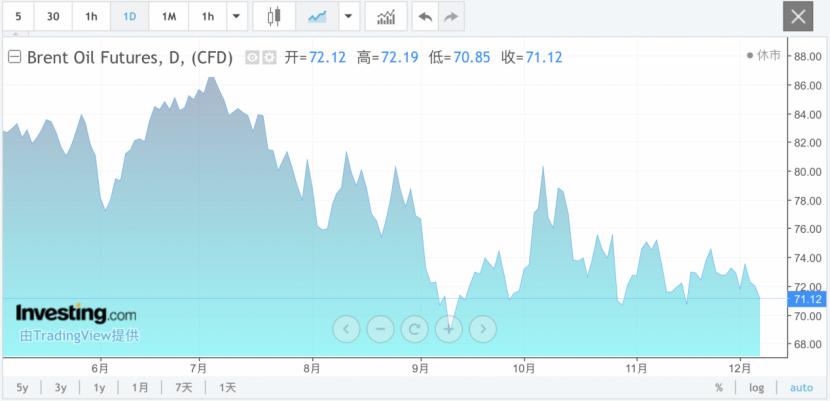The width and height of the screenshot is (830, 402).
Task: Set the date range to 7天
Action: pos(183,388)
